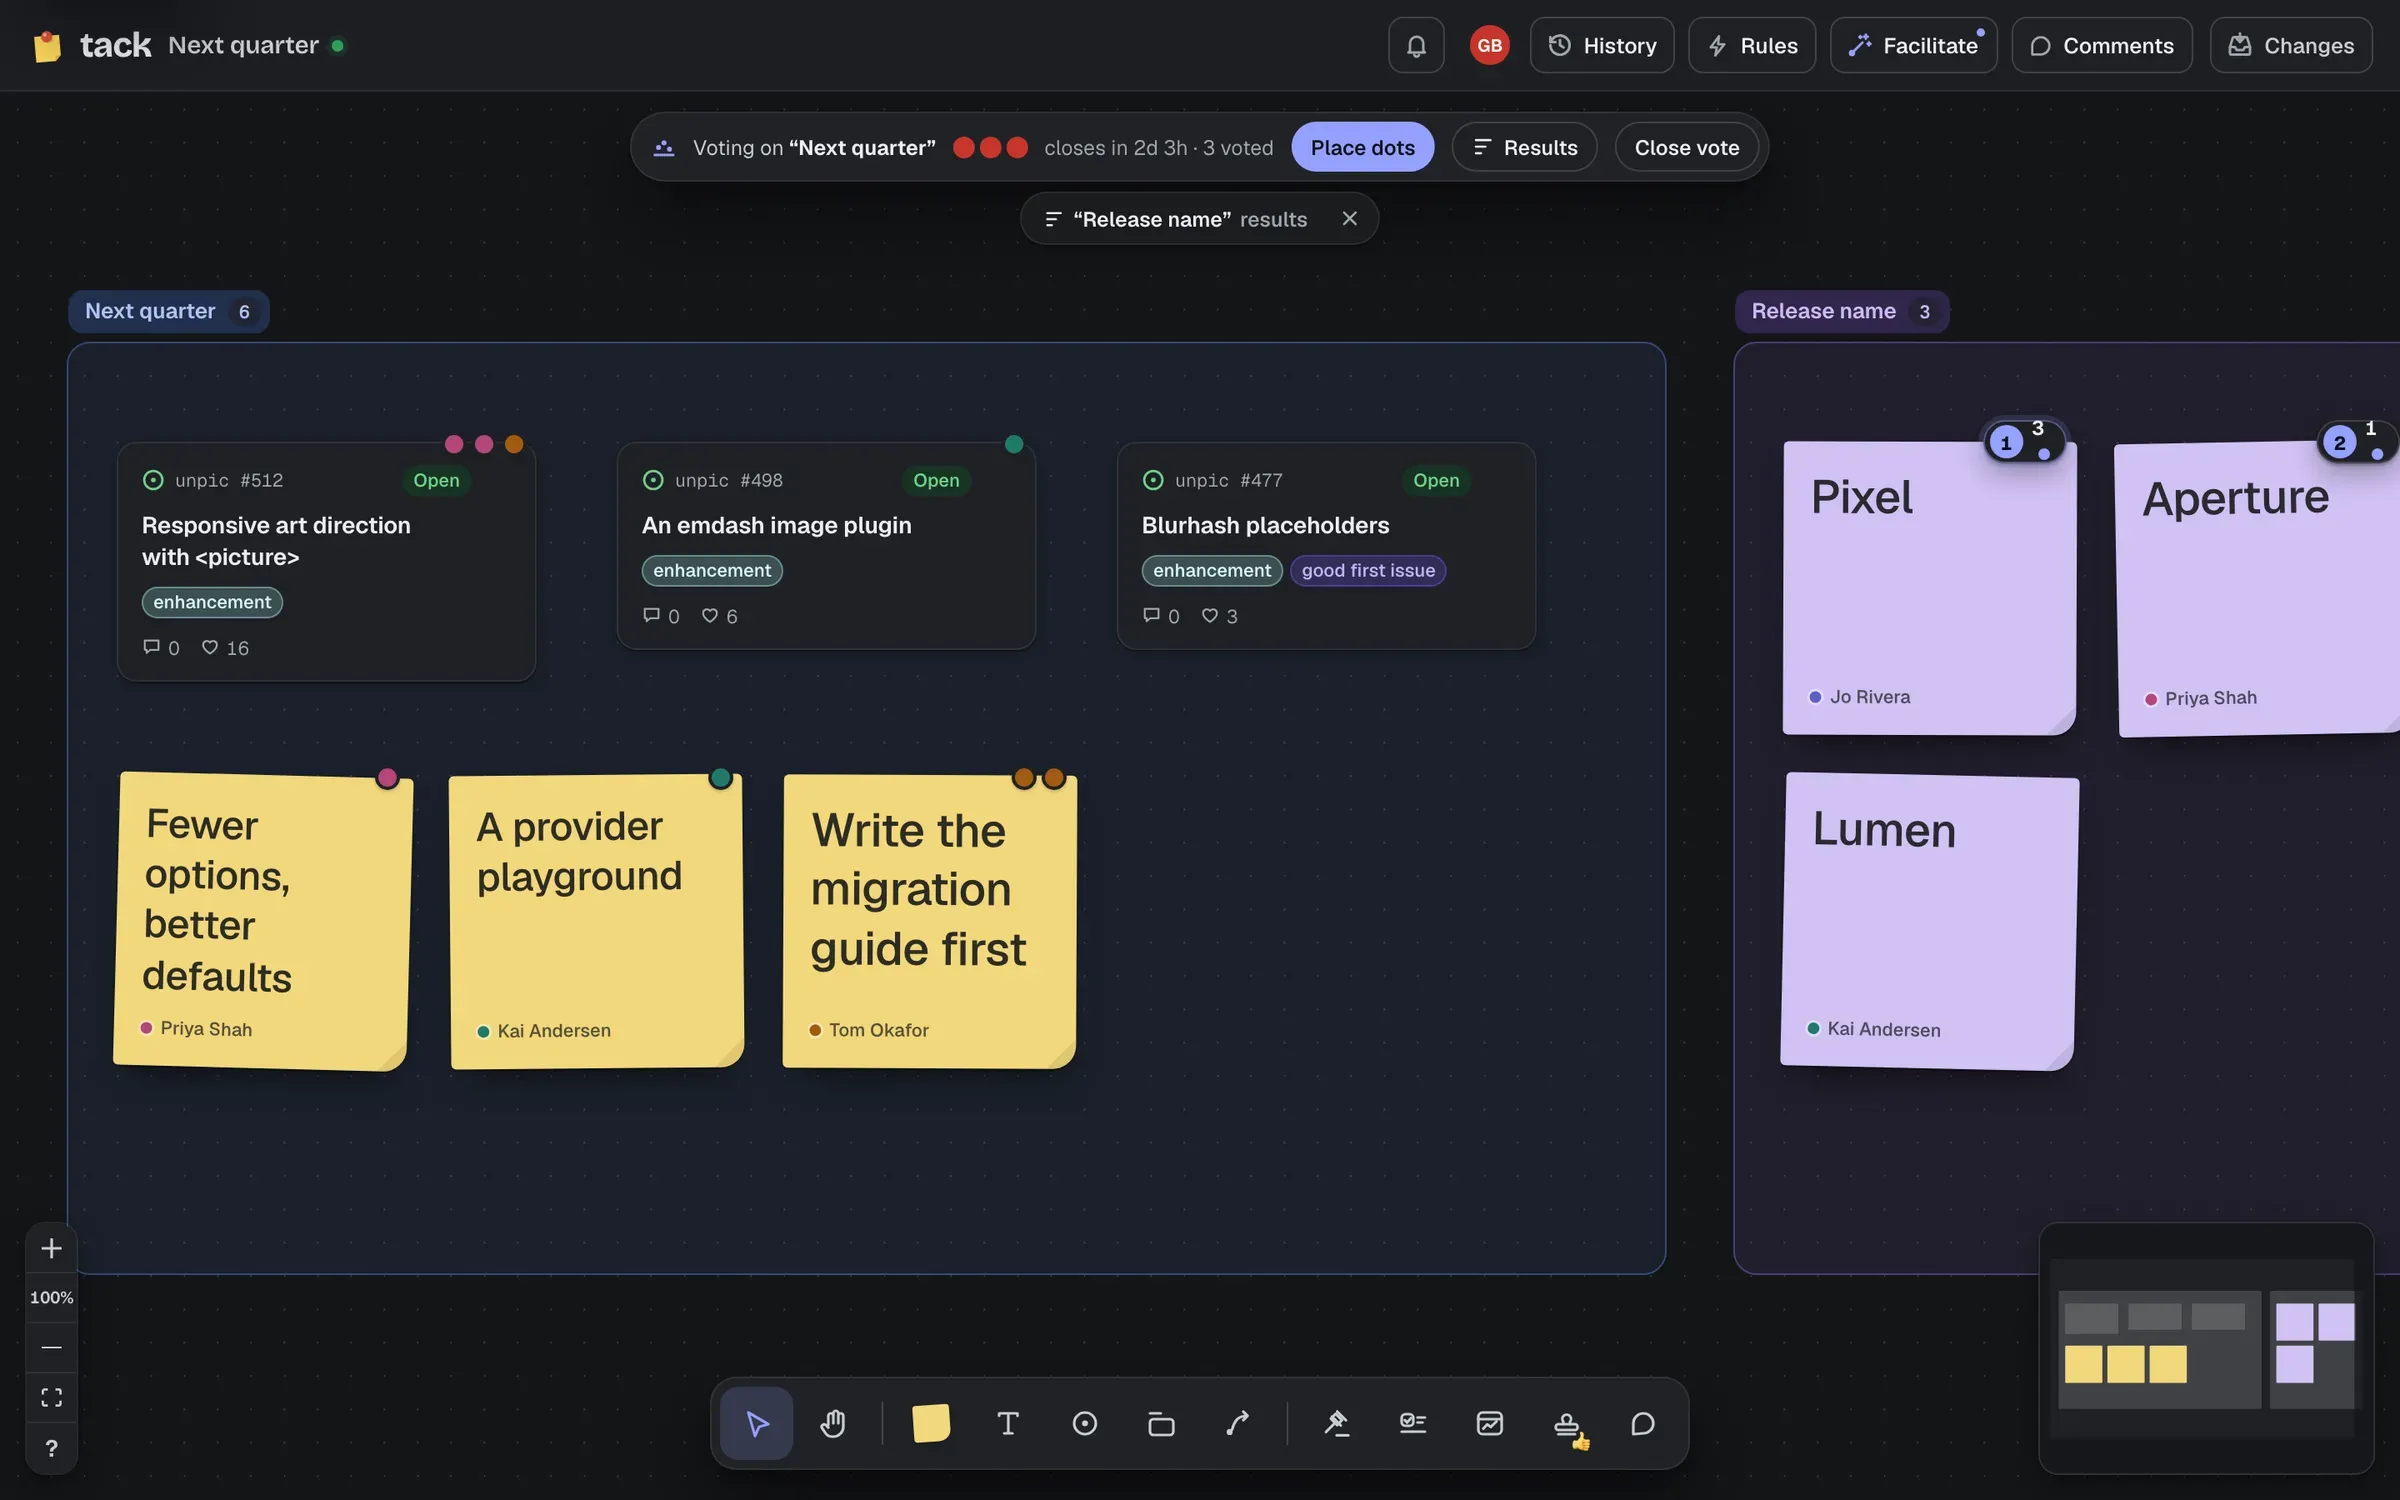This screenshot has height=1500, width=2400.
Task: Open the Rules panel
Action: pyautogui.click(x=1752, y=45)
